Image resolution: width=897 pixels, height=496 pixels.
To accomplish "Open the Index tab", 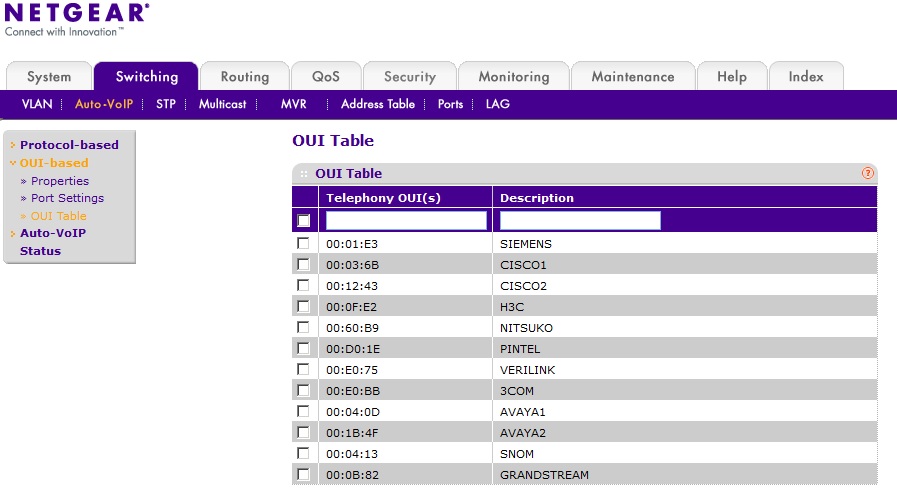I will pos(806,77).
